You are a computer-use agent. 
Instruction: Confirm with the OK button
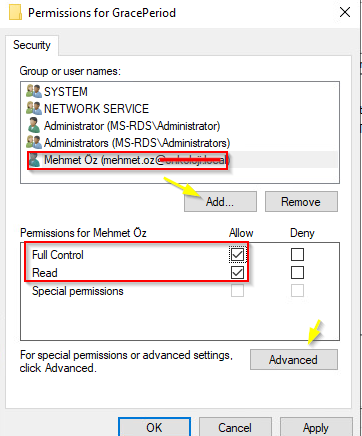pyautogui.click(x=154, y=427)
